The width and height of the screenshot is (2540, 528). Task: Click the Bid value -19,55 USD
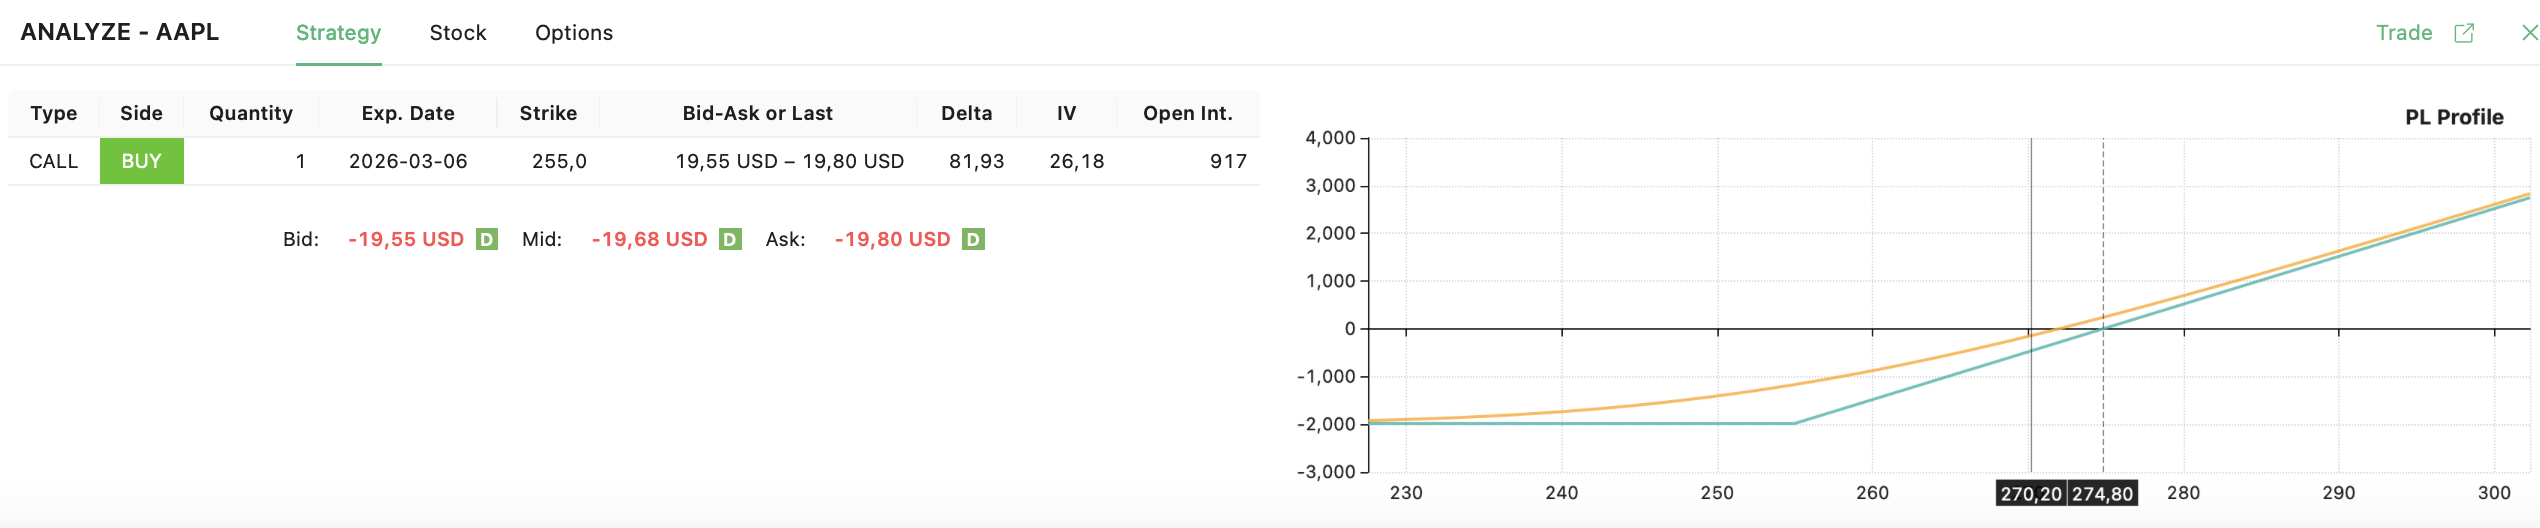coord(406,240)
